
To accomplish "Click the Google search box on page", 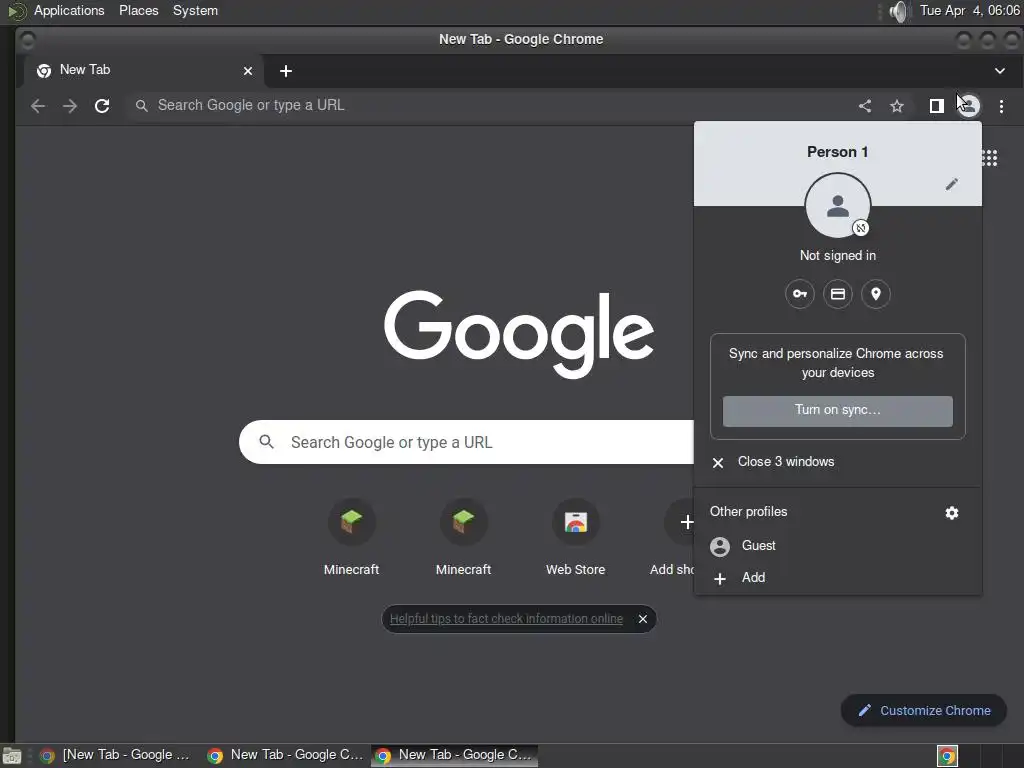I will (x=466, y=442).
